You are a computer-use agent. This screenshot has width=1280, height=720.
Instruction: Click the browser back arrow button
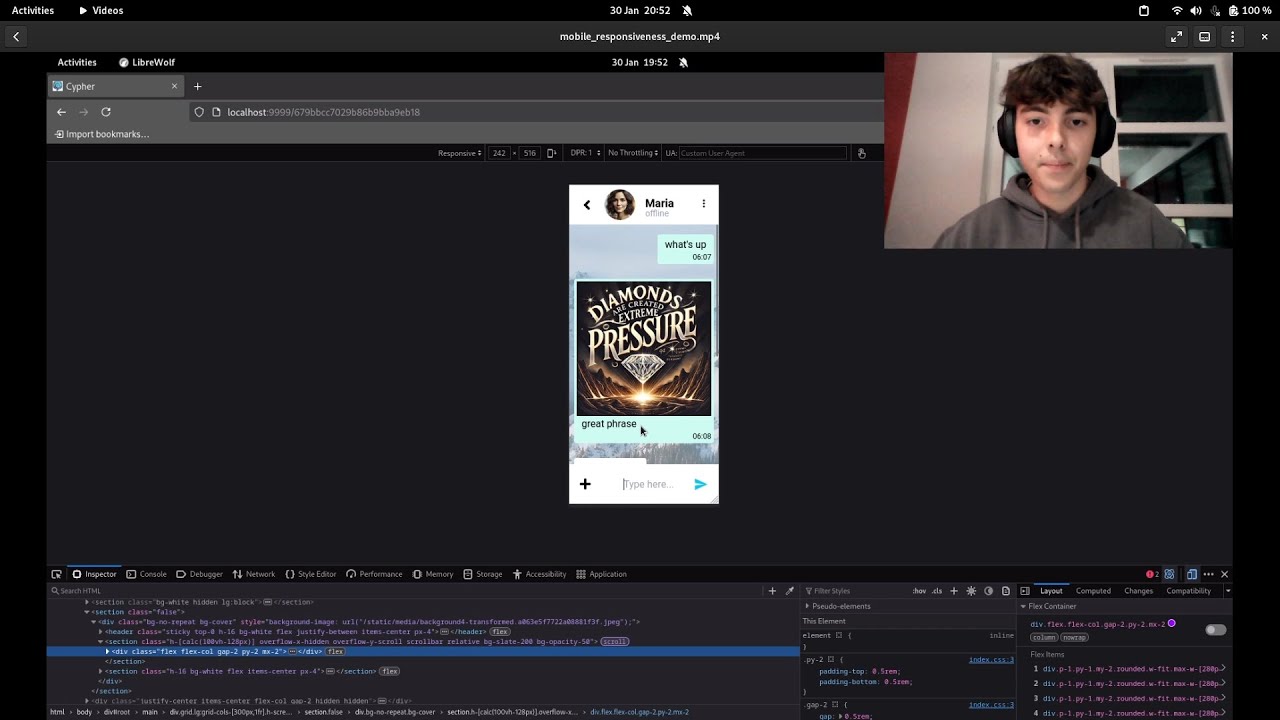61,112
